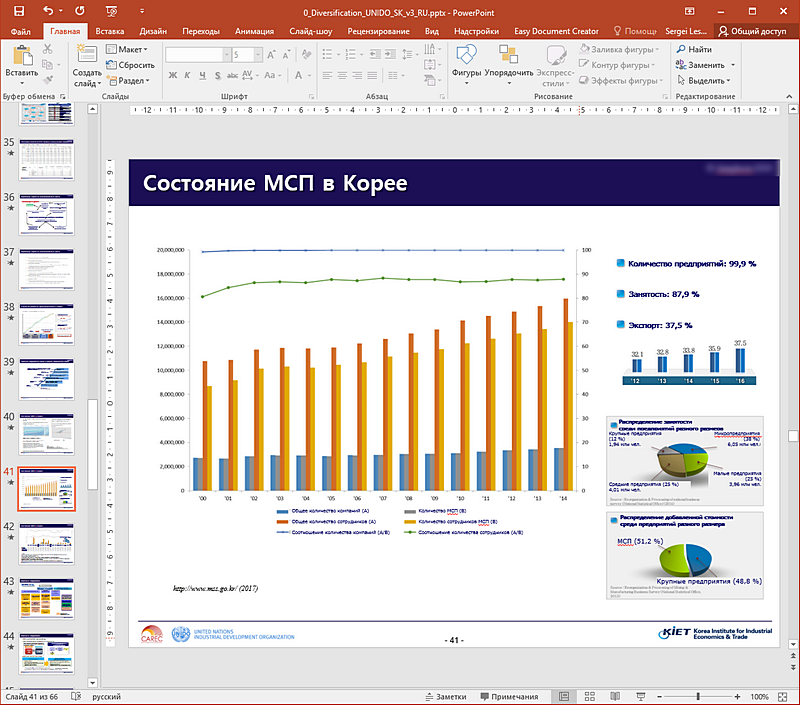This screenshot has width=800, height=705.
Task: Toggle text shadow S formatting
Action: (x=218, y=75)
